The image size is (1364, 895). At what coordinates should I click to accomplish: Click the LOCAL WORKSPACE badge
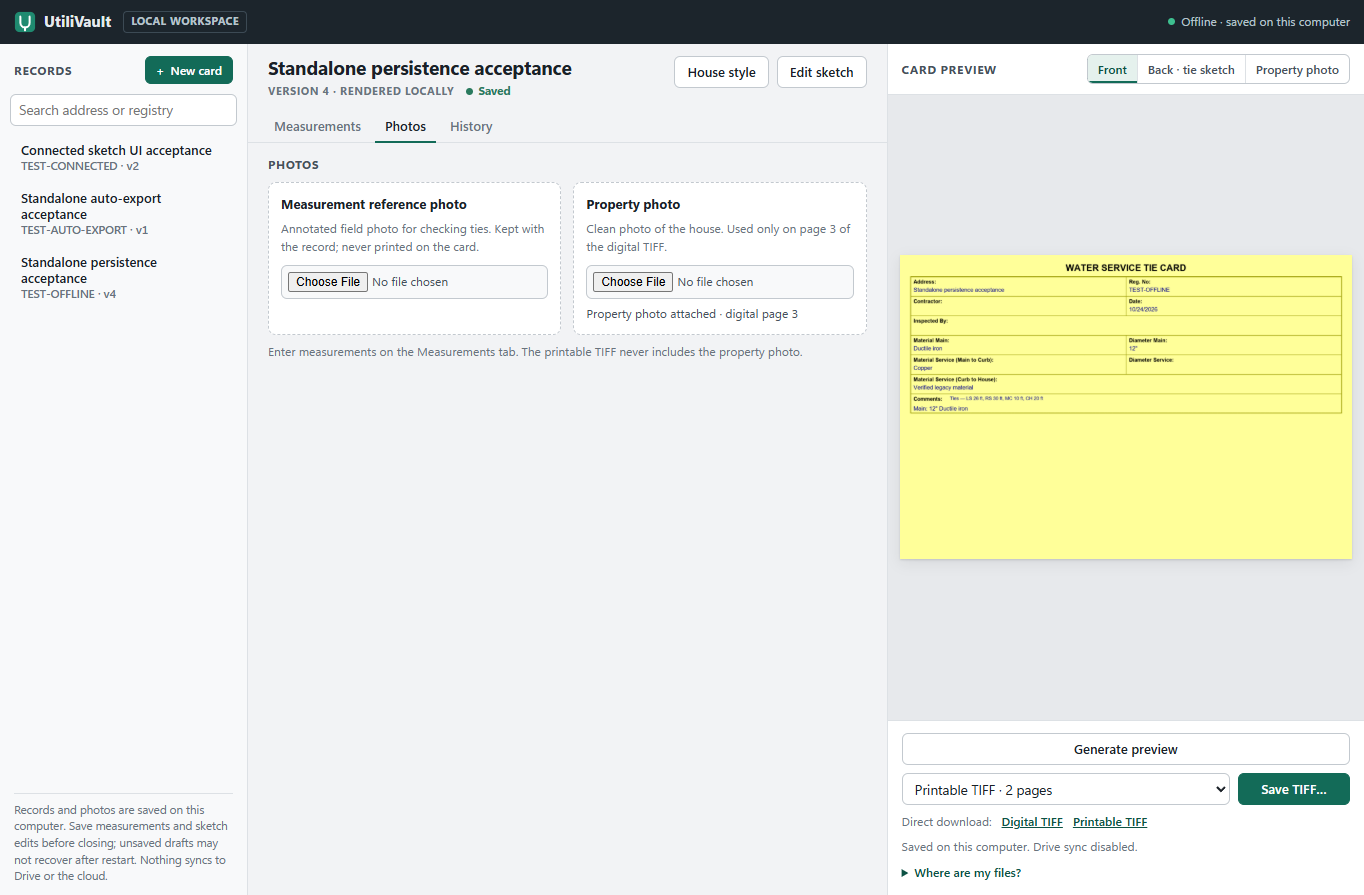[185, 22]
